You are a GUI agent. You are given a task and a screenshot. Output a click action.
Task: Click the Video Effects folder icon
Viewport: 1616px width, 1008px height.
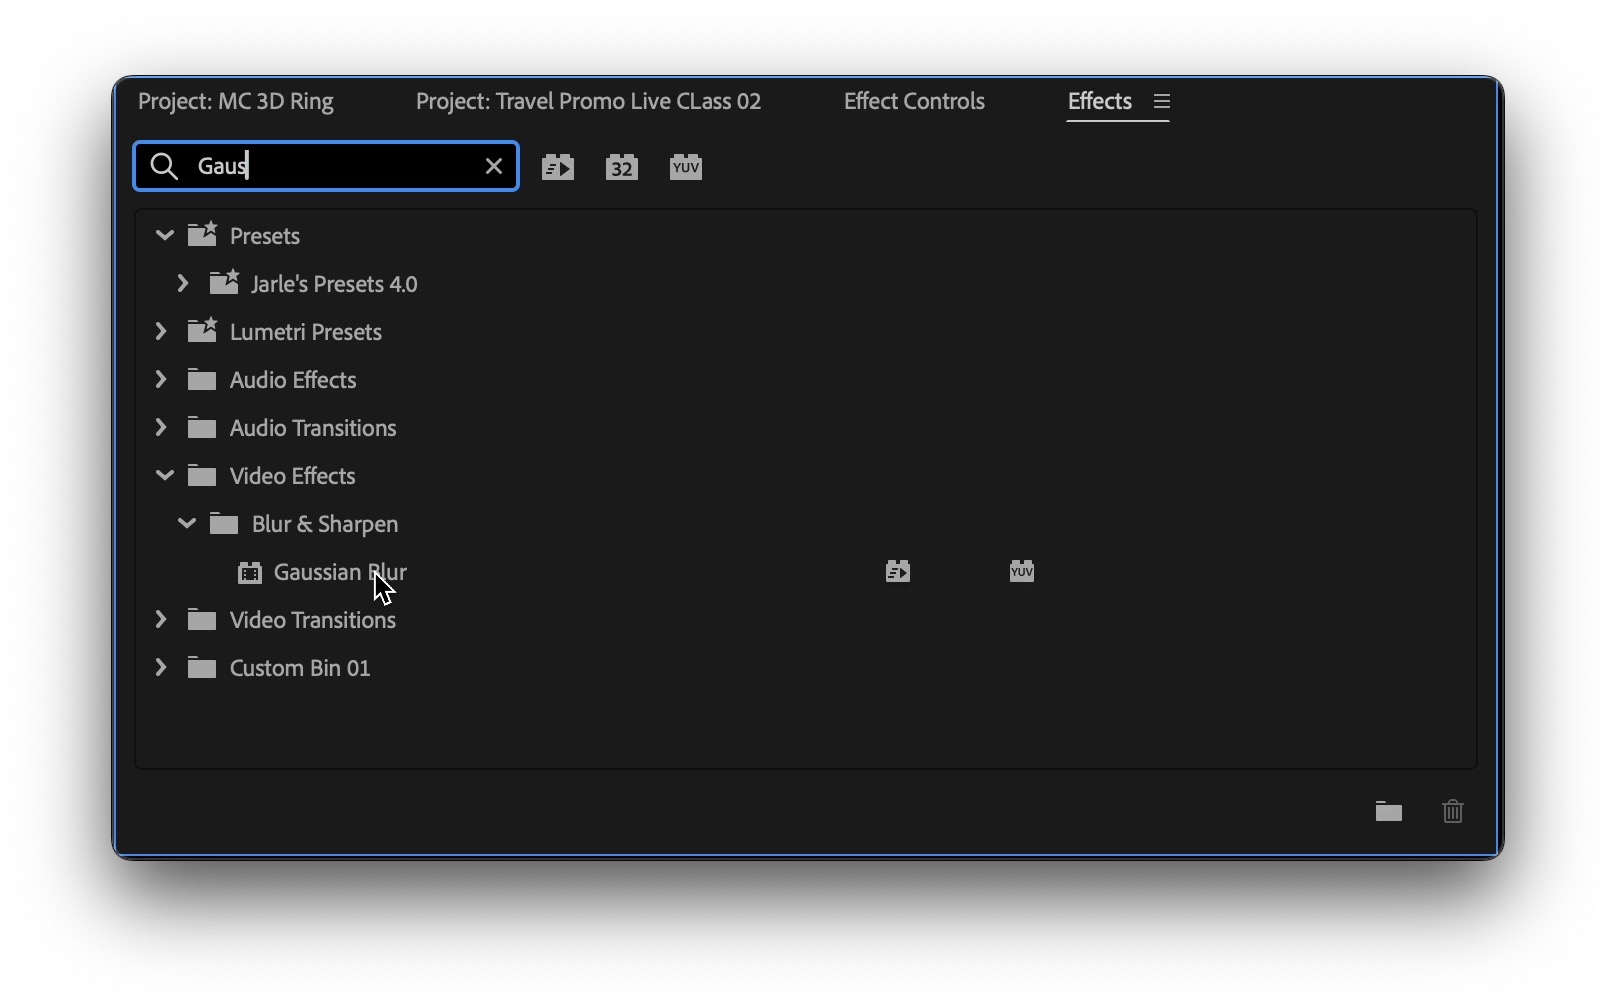click(202, 476)
